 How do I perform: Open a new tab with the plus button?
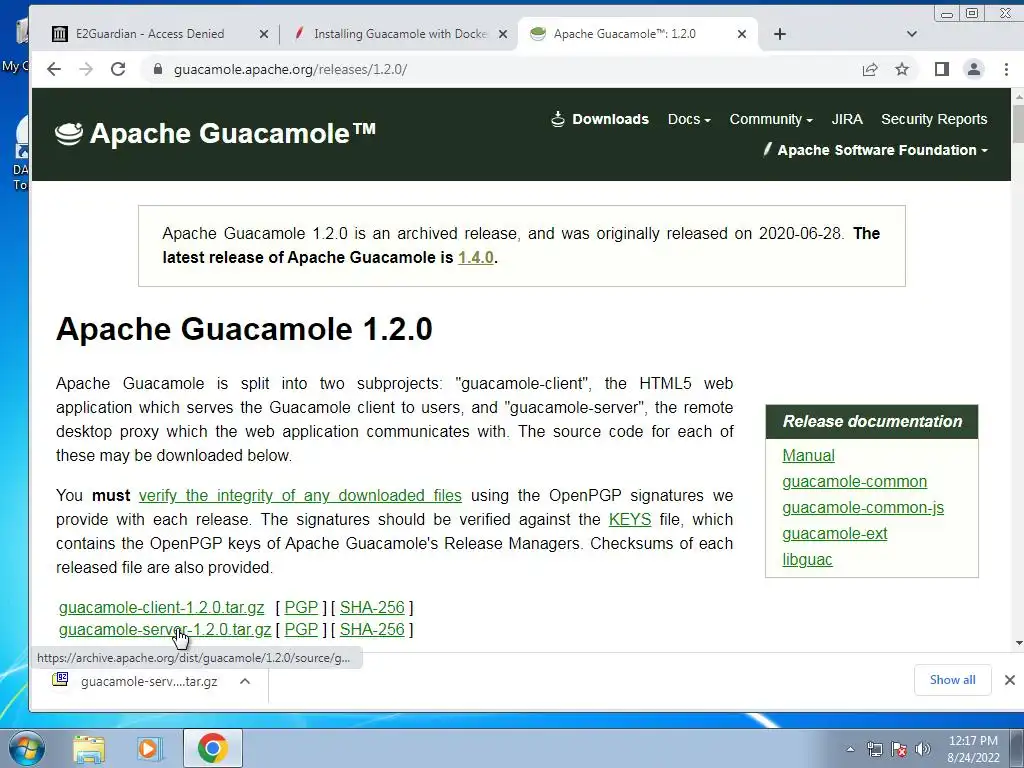coord(780,34)
